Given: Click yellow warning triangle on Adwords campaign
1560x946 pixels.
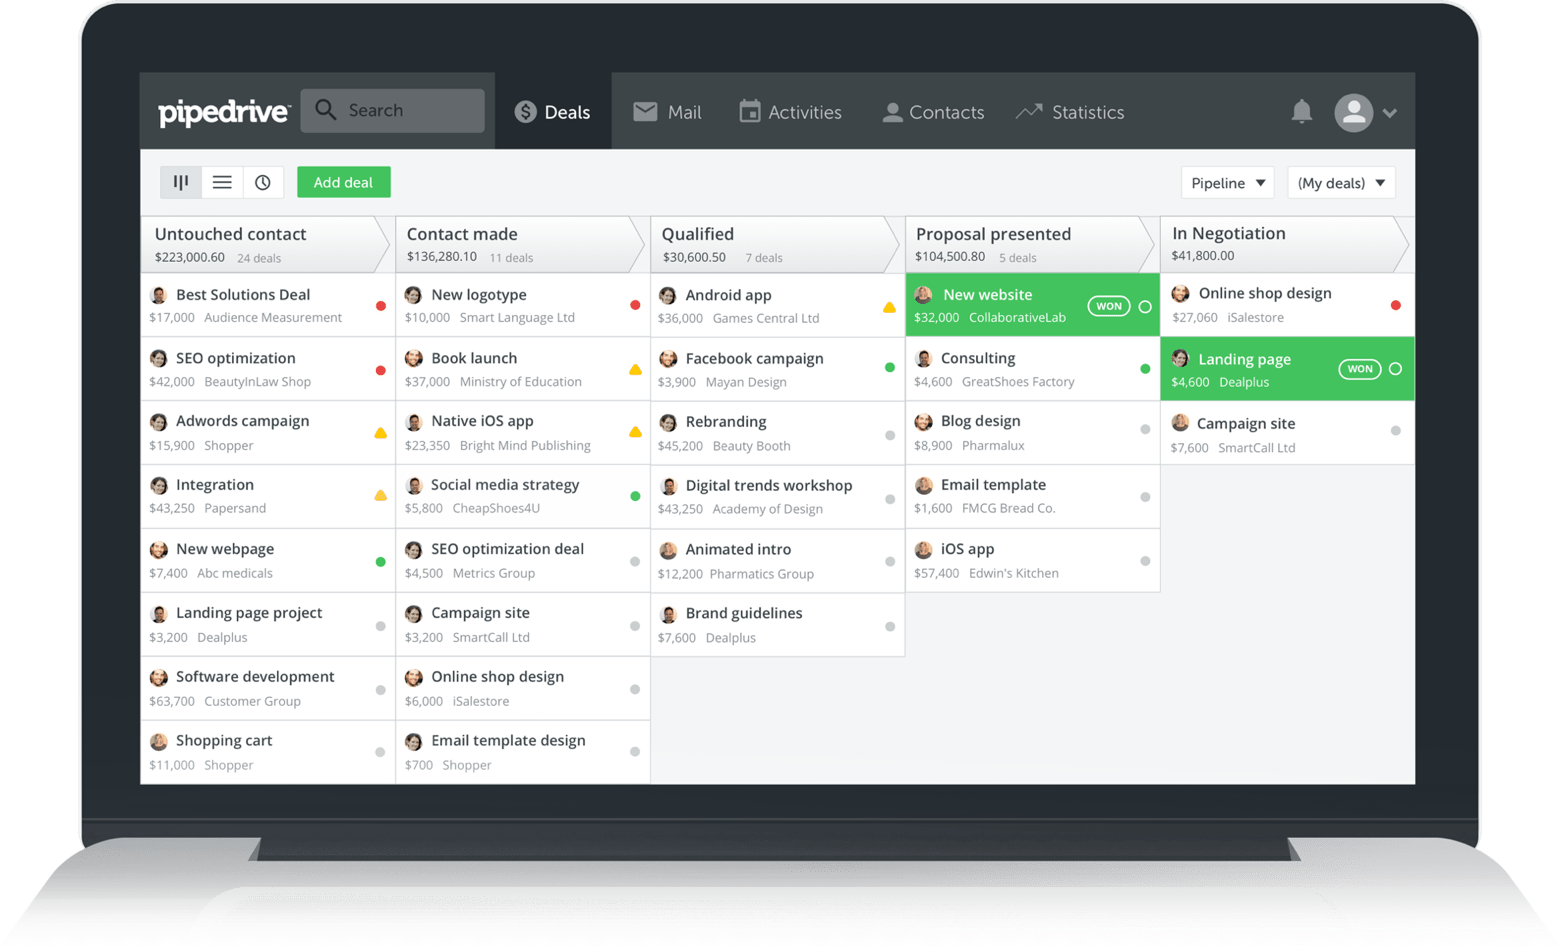Looking at the screenshot, I should click(x=381, y=433).
